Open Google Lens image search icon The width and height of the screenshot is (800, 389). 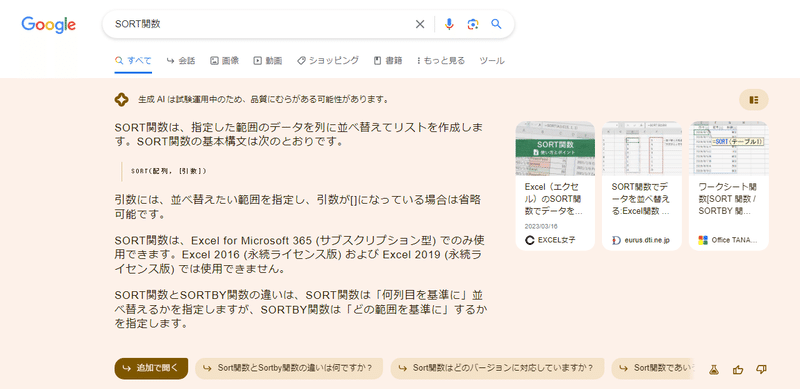click(473, 24)
